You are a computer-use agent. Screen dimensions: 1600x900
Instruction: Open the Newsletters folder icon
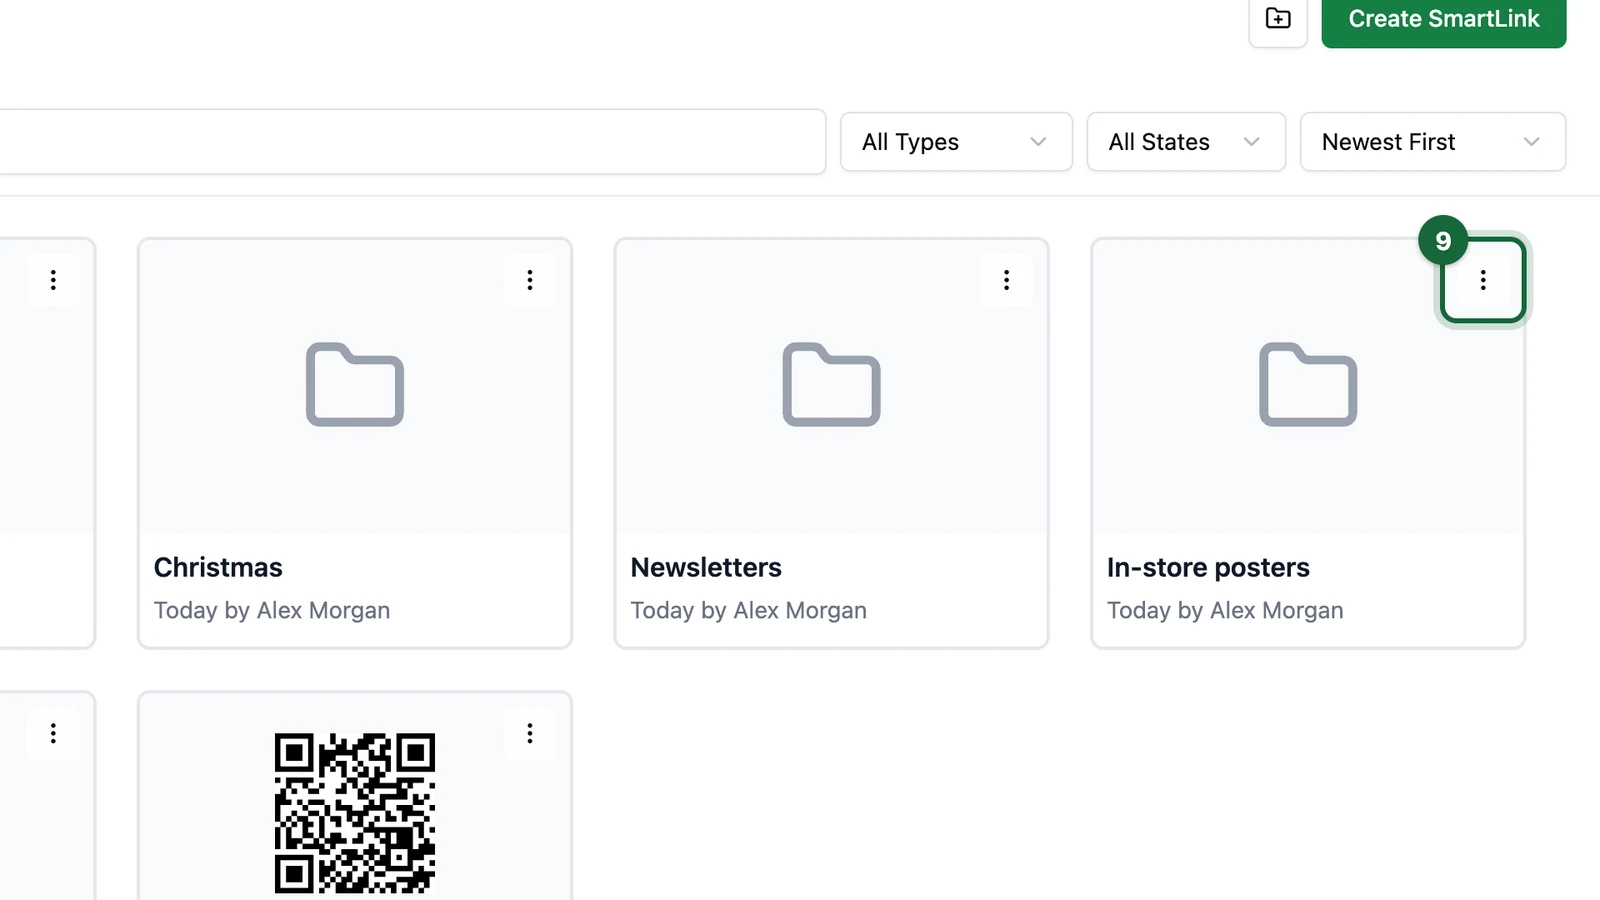coord(832,385)
